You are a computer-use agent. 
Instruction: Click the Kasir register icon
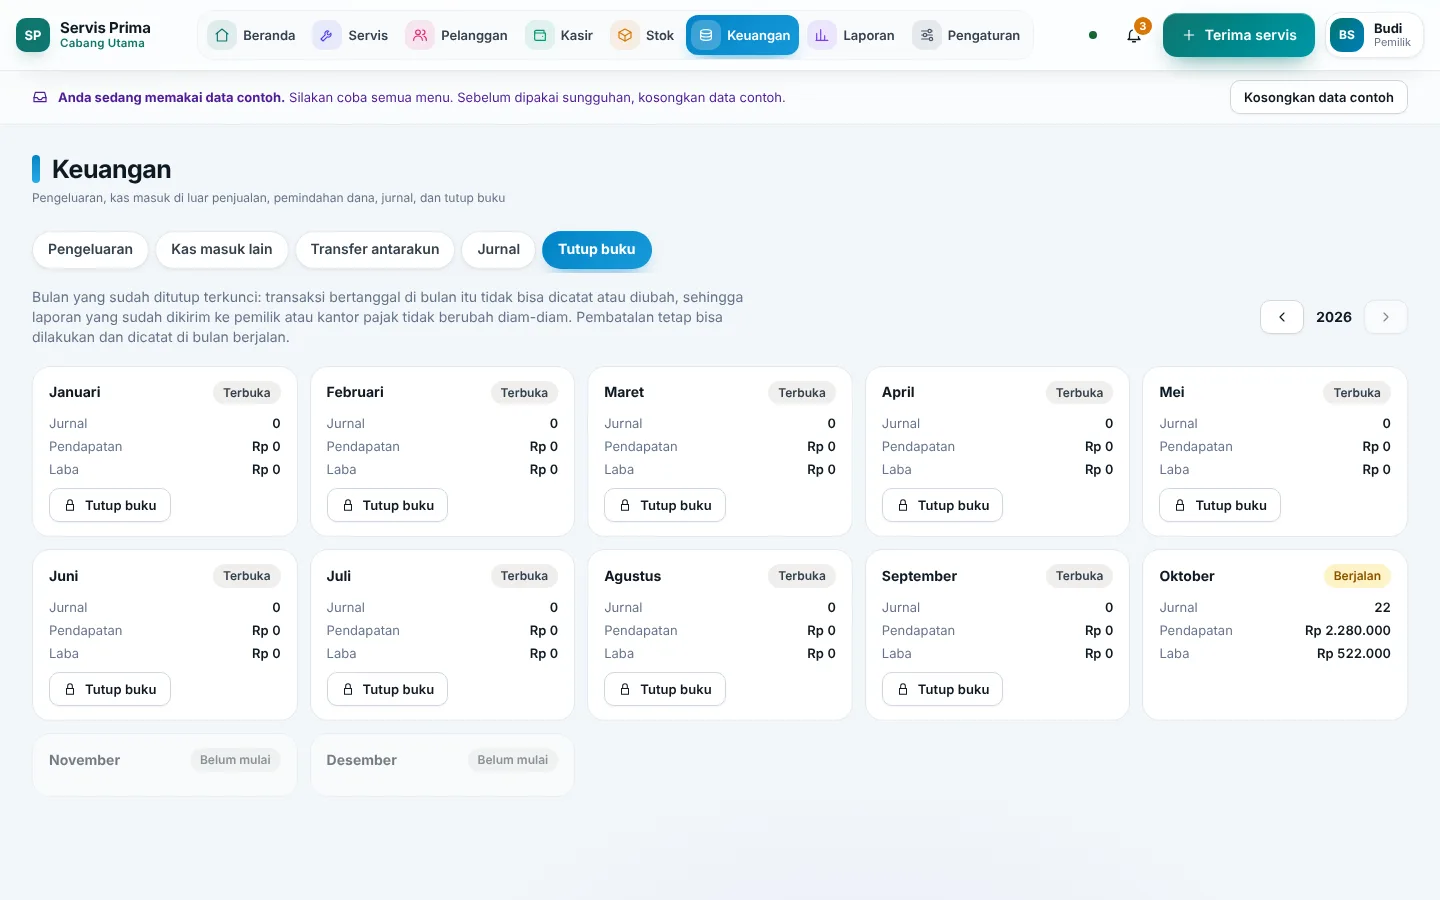[540, 35]
